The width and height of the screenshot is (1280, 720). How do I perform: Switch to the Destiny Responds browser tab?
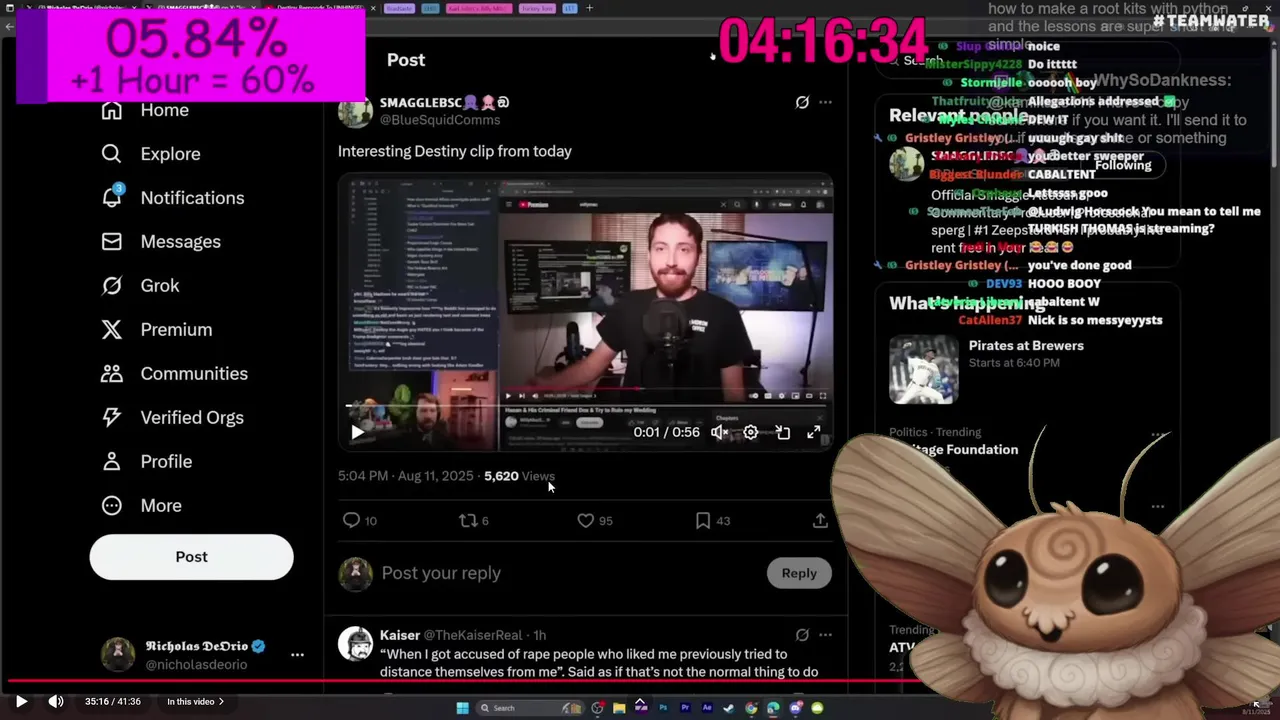point(318,8)
